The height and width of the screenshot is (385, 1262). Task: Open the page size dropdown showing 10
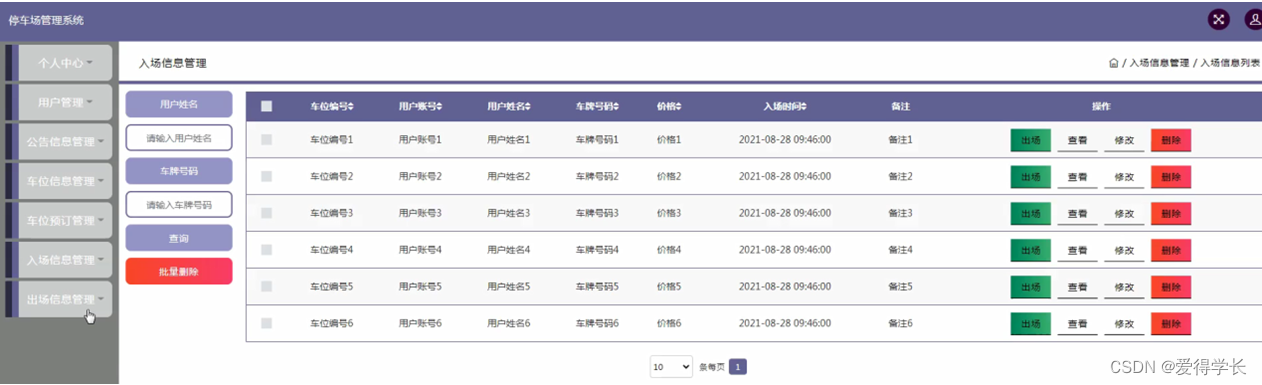[x=671, y=367]
